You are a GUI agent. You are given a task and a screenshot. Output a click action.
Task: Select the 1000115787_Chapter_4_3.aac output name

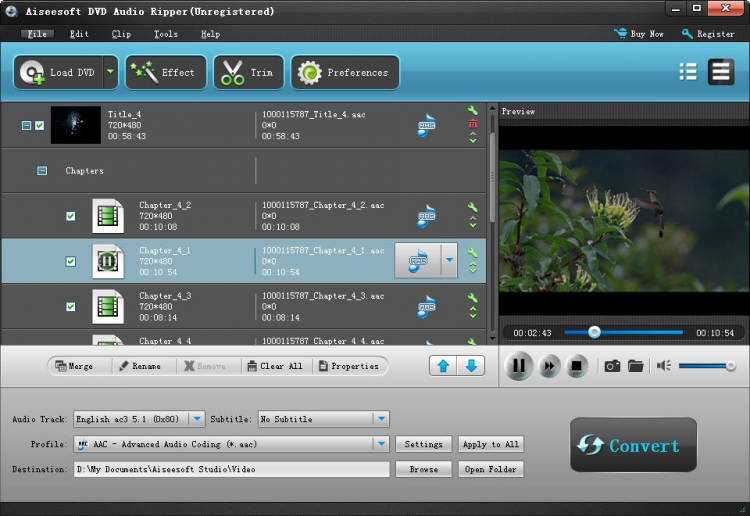tap(323, 296)
